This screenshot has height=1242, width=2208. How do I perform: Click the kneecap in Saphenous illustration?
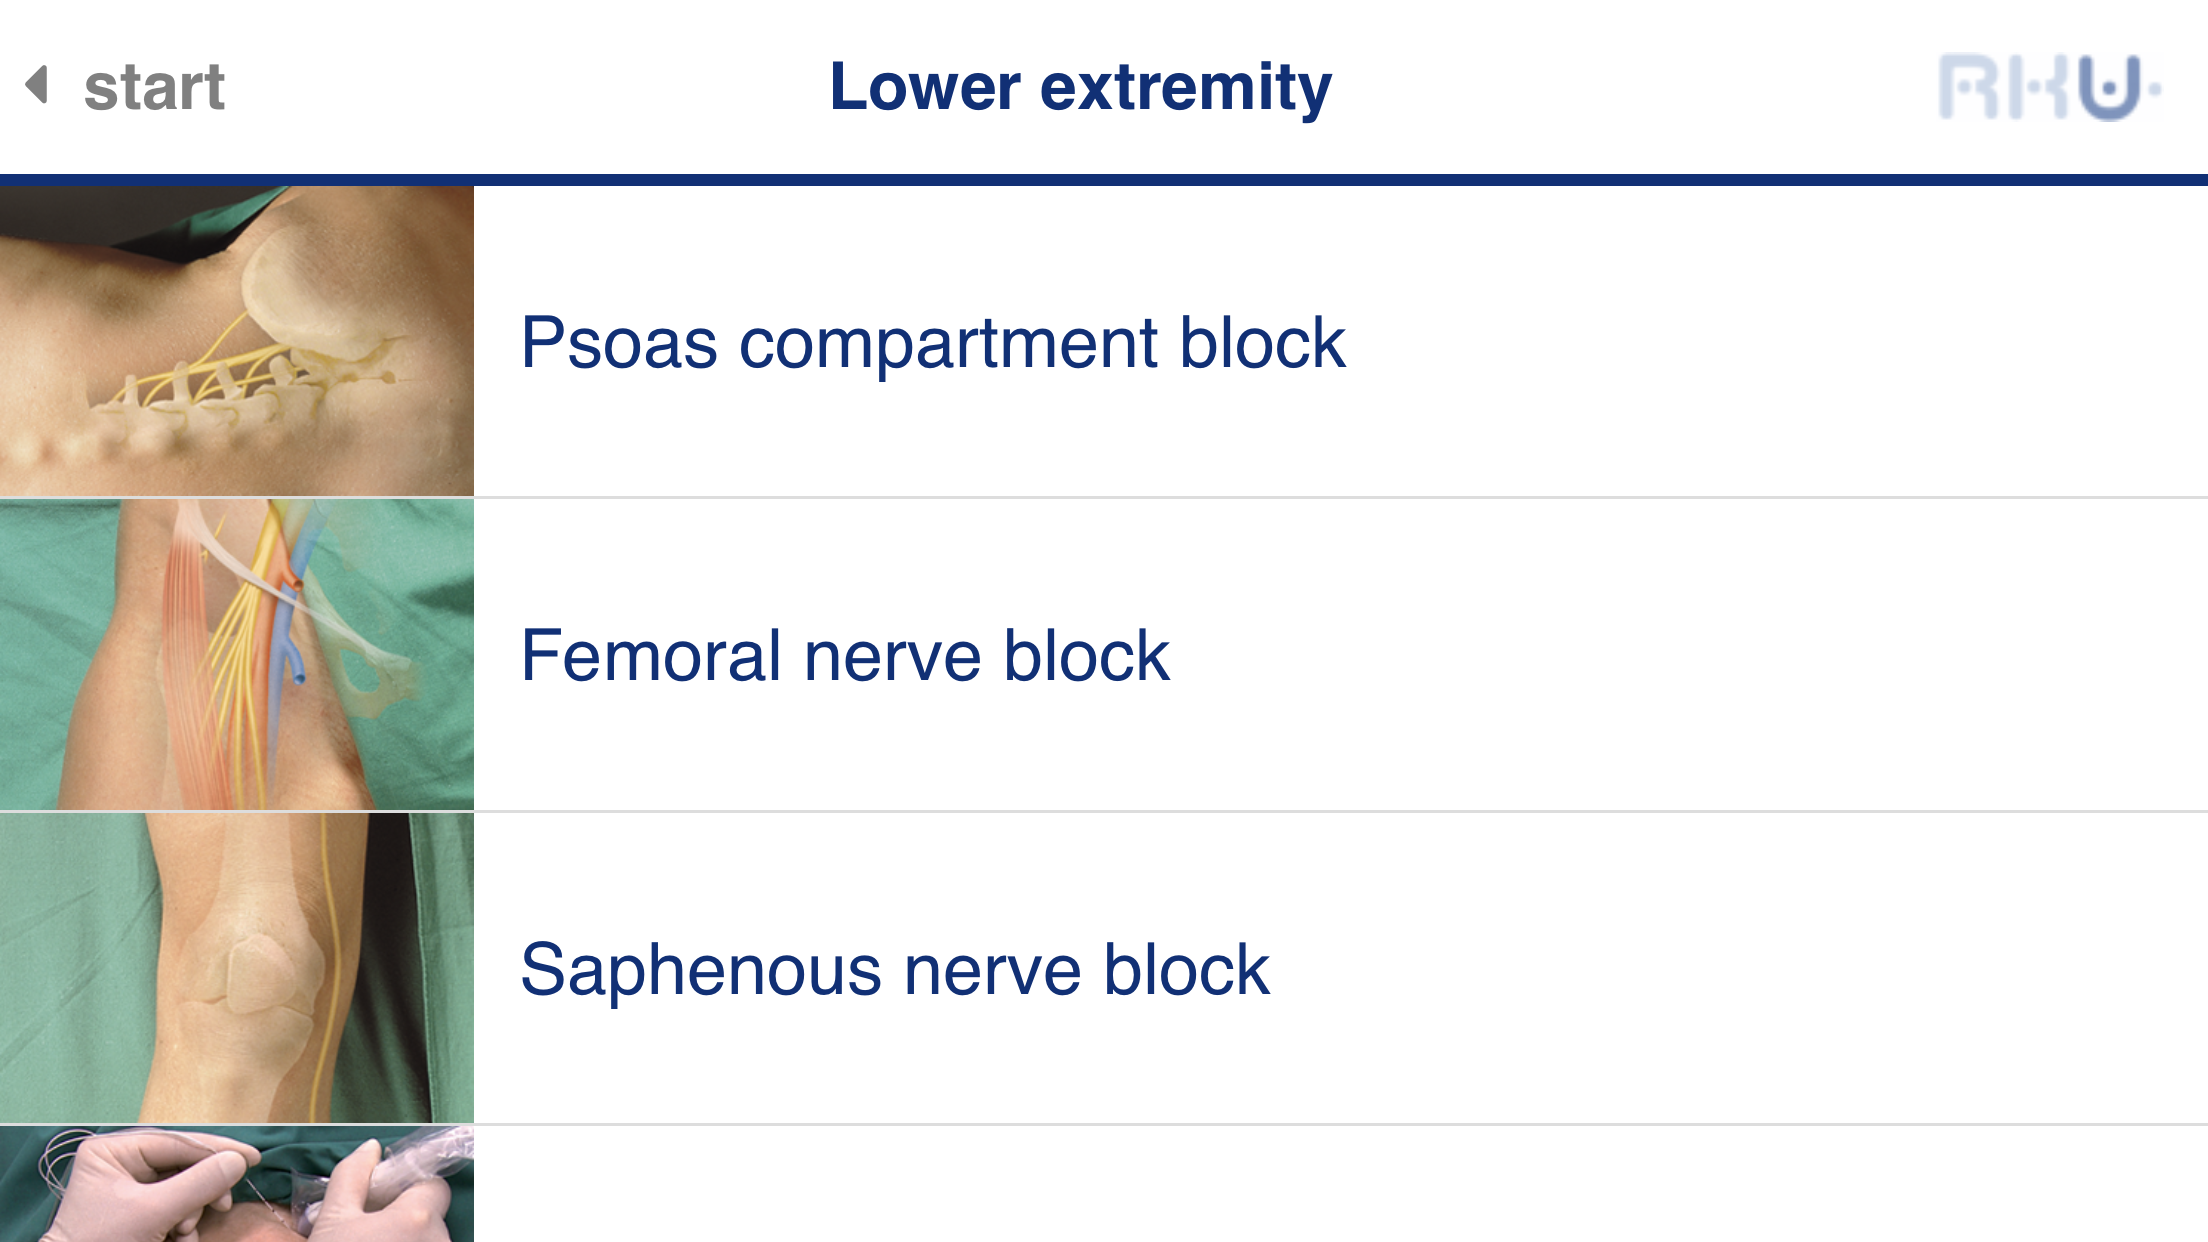point(262,968)
